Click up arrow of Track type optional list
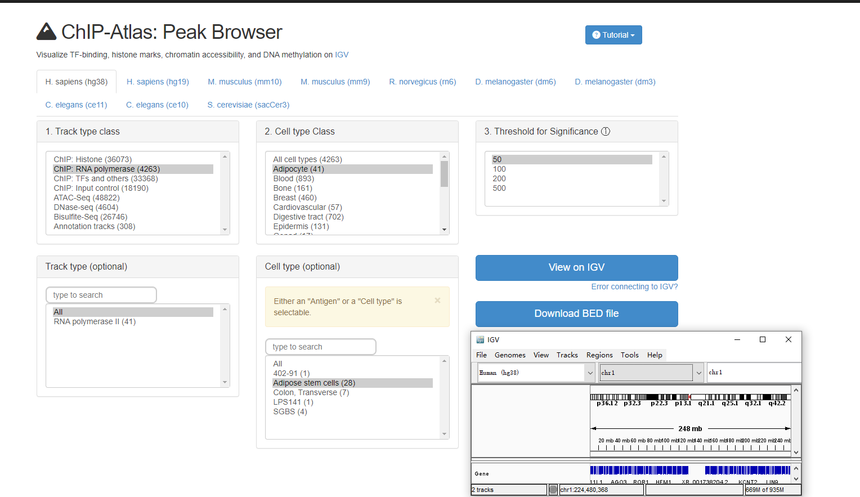Viewport: 860px width, 497px height. tap(225, 309)
